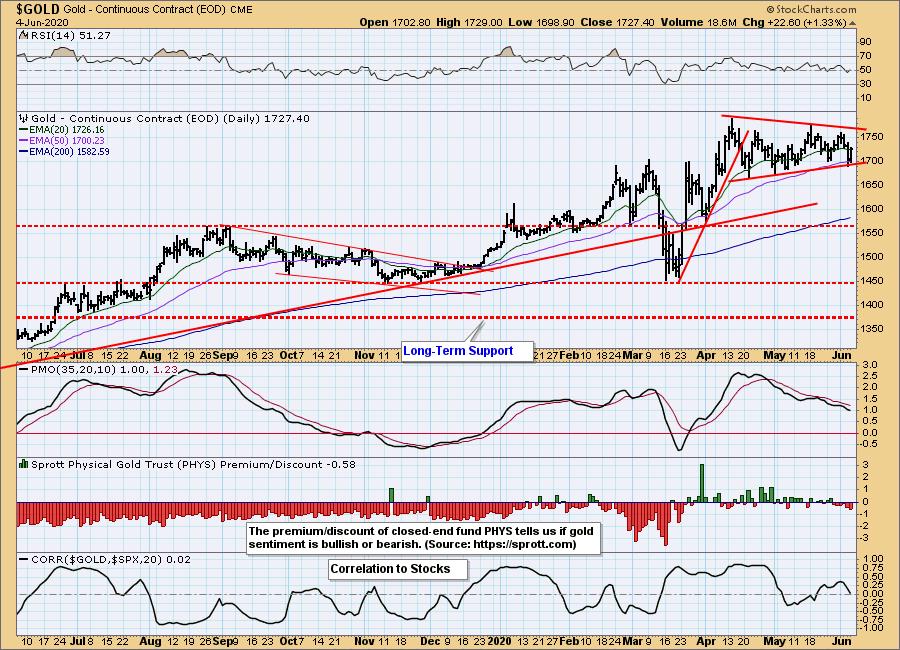Click the Open 1702.80 value

click(x=395, y=22)
